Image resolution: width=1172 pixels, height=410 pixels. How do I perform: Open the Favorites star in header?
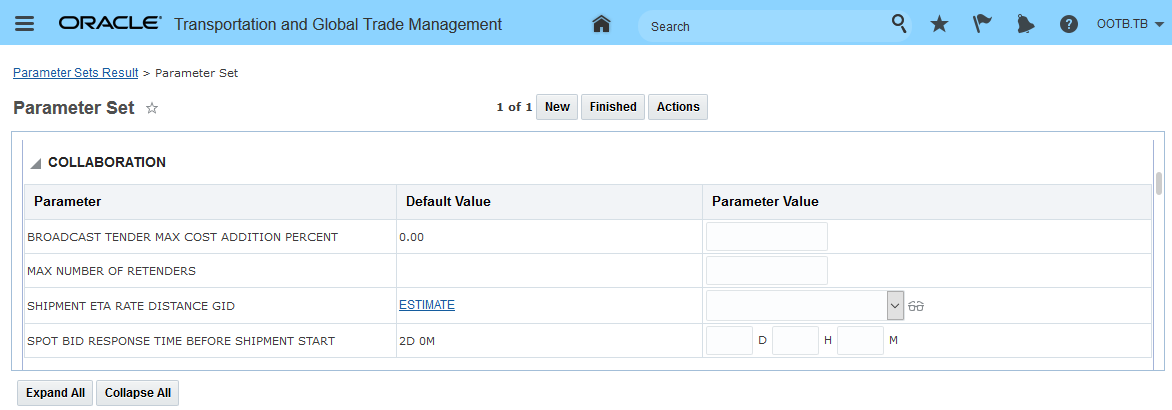coord(939,24)
